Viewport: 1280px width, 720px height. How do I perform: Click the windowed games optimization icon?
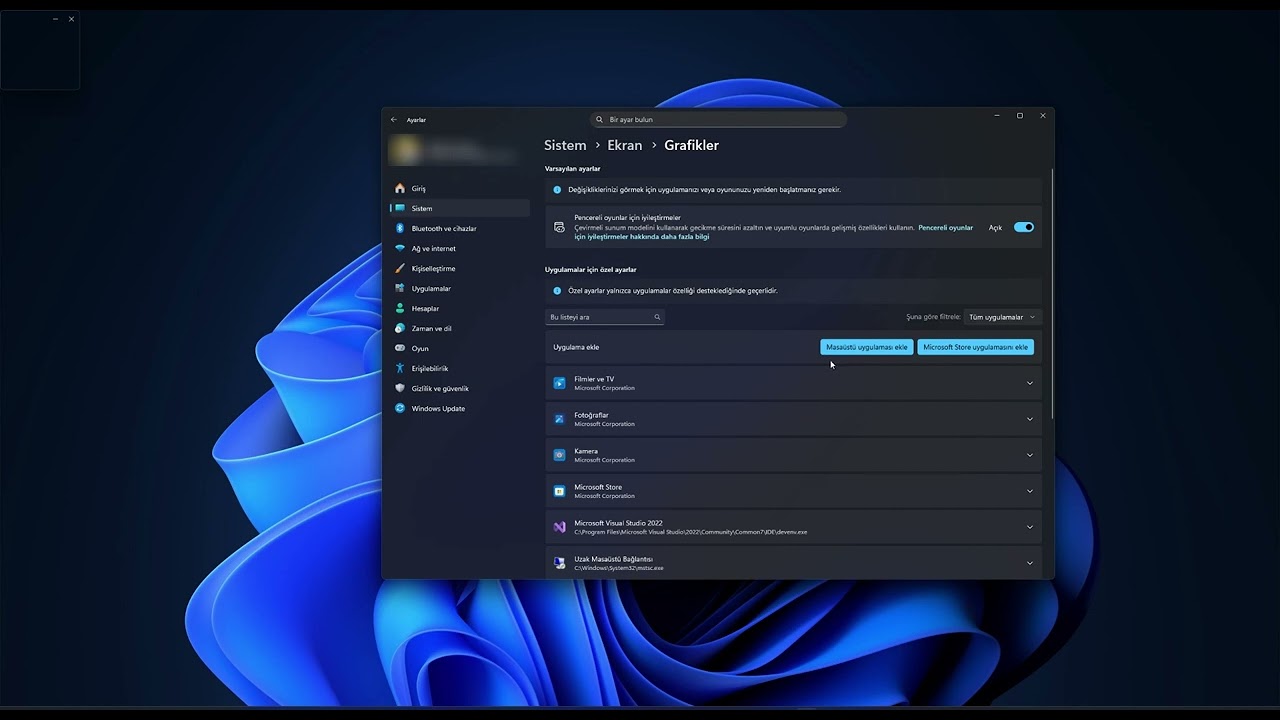click(x=559, y=227)
